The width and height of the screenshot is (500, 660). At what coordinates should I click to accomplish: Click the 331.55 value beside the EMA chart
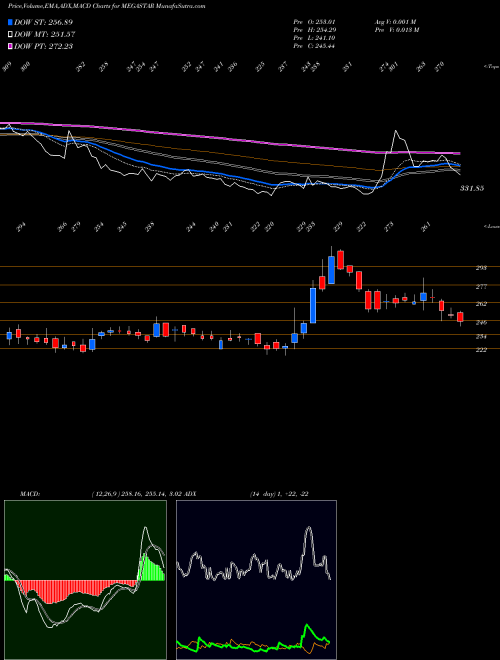click(x=471, y=188)
